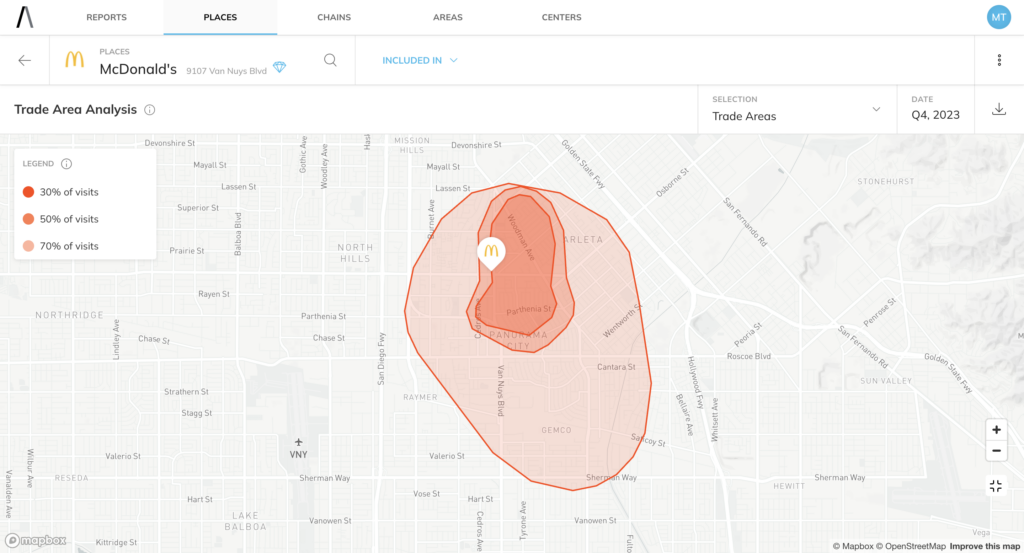The image size is (1024, 553).
Task: Open the MT user avatar menu
Action: [x=999, y=17]
